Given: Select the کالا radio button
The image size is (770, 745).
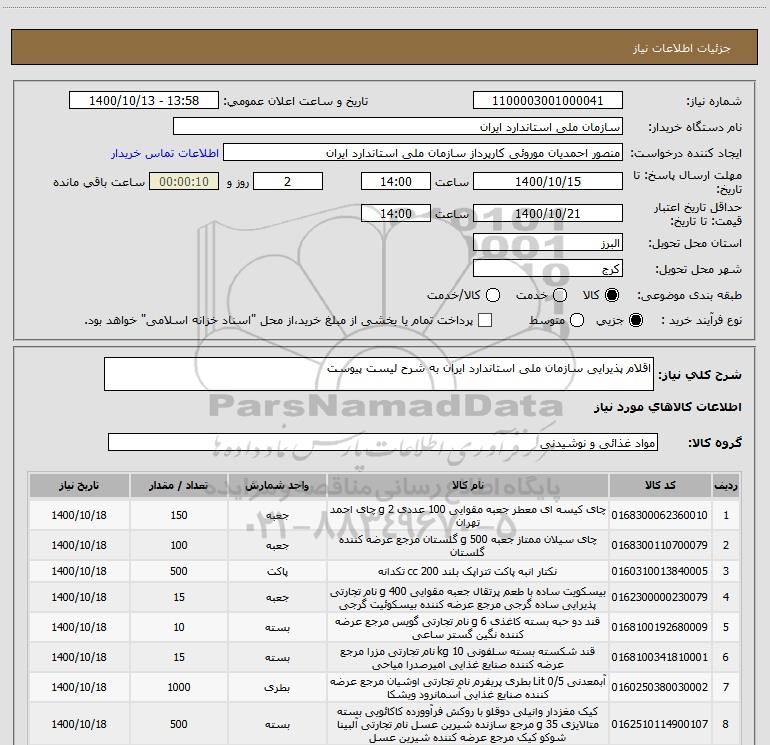Looking at the screenshot, I should (612, 295).
